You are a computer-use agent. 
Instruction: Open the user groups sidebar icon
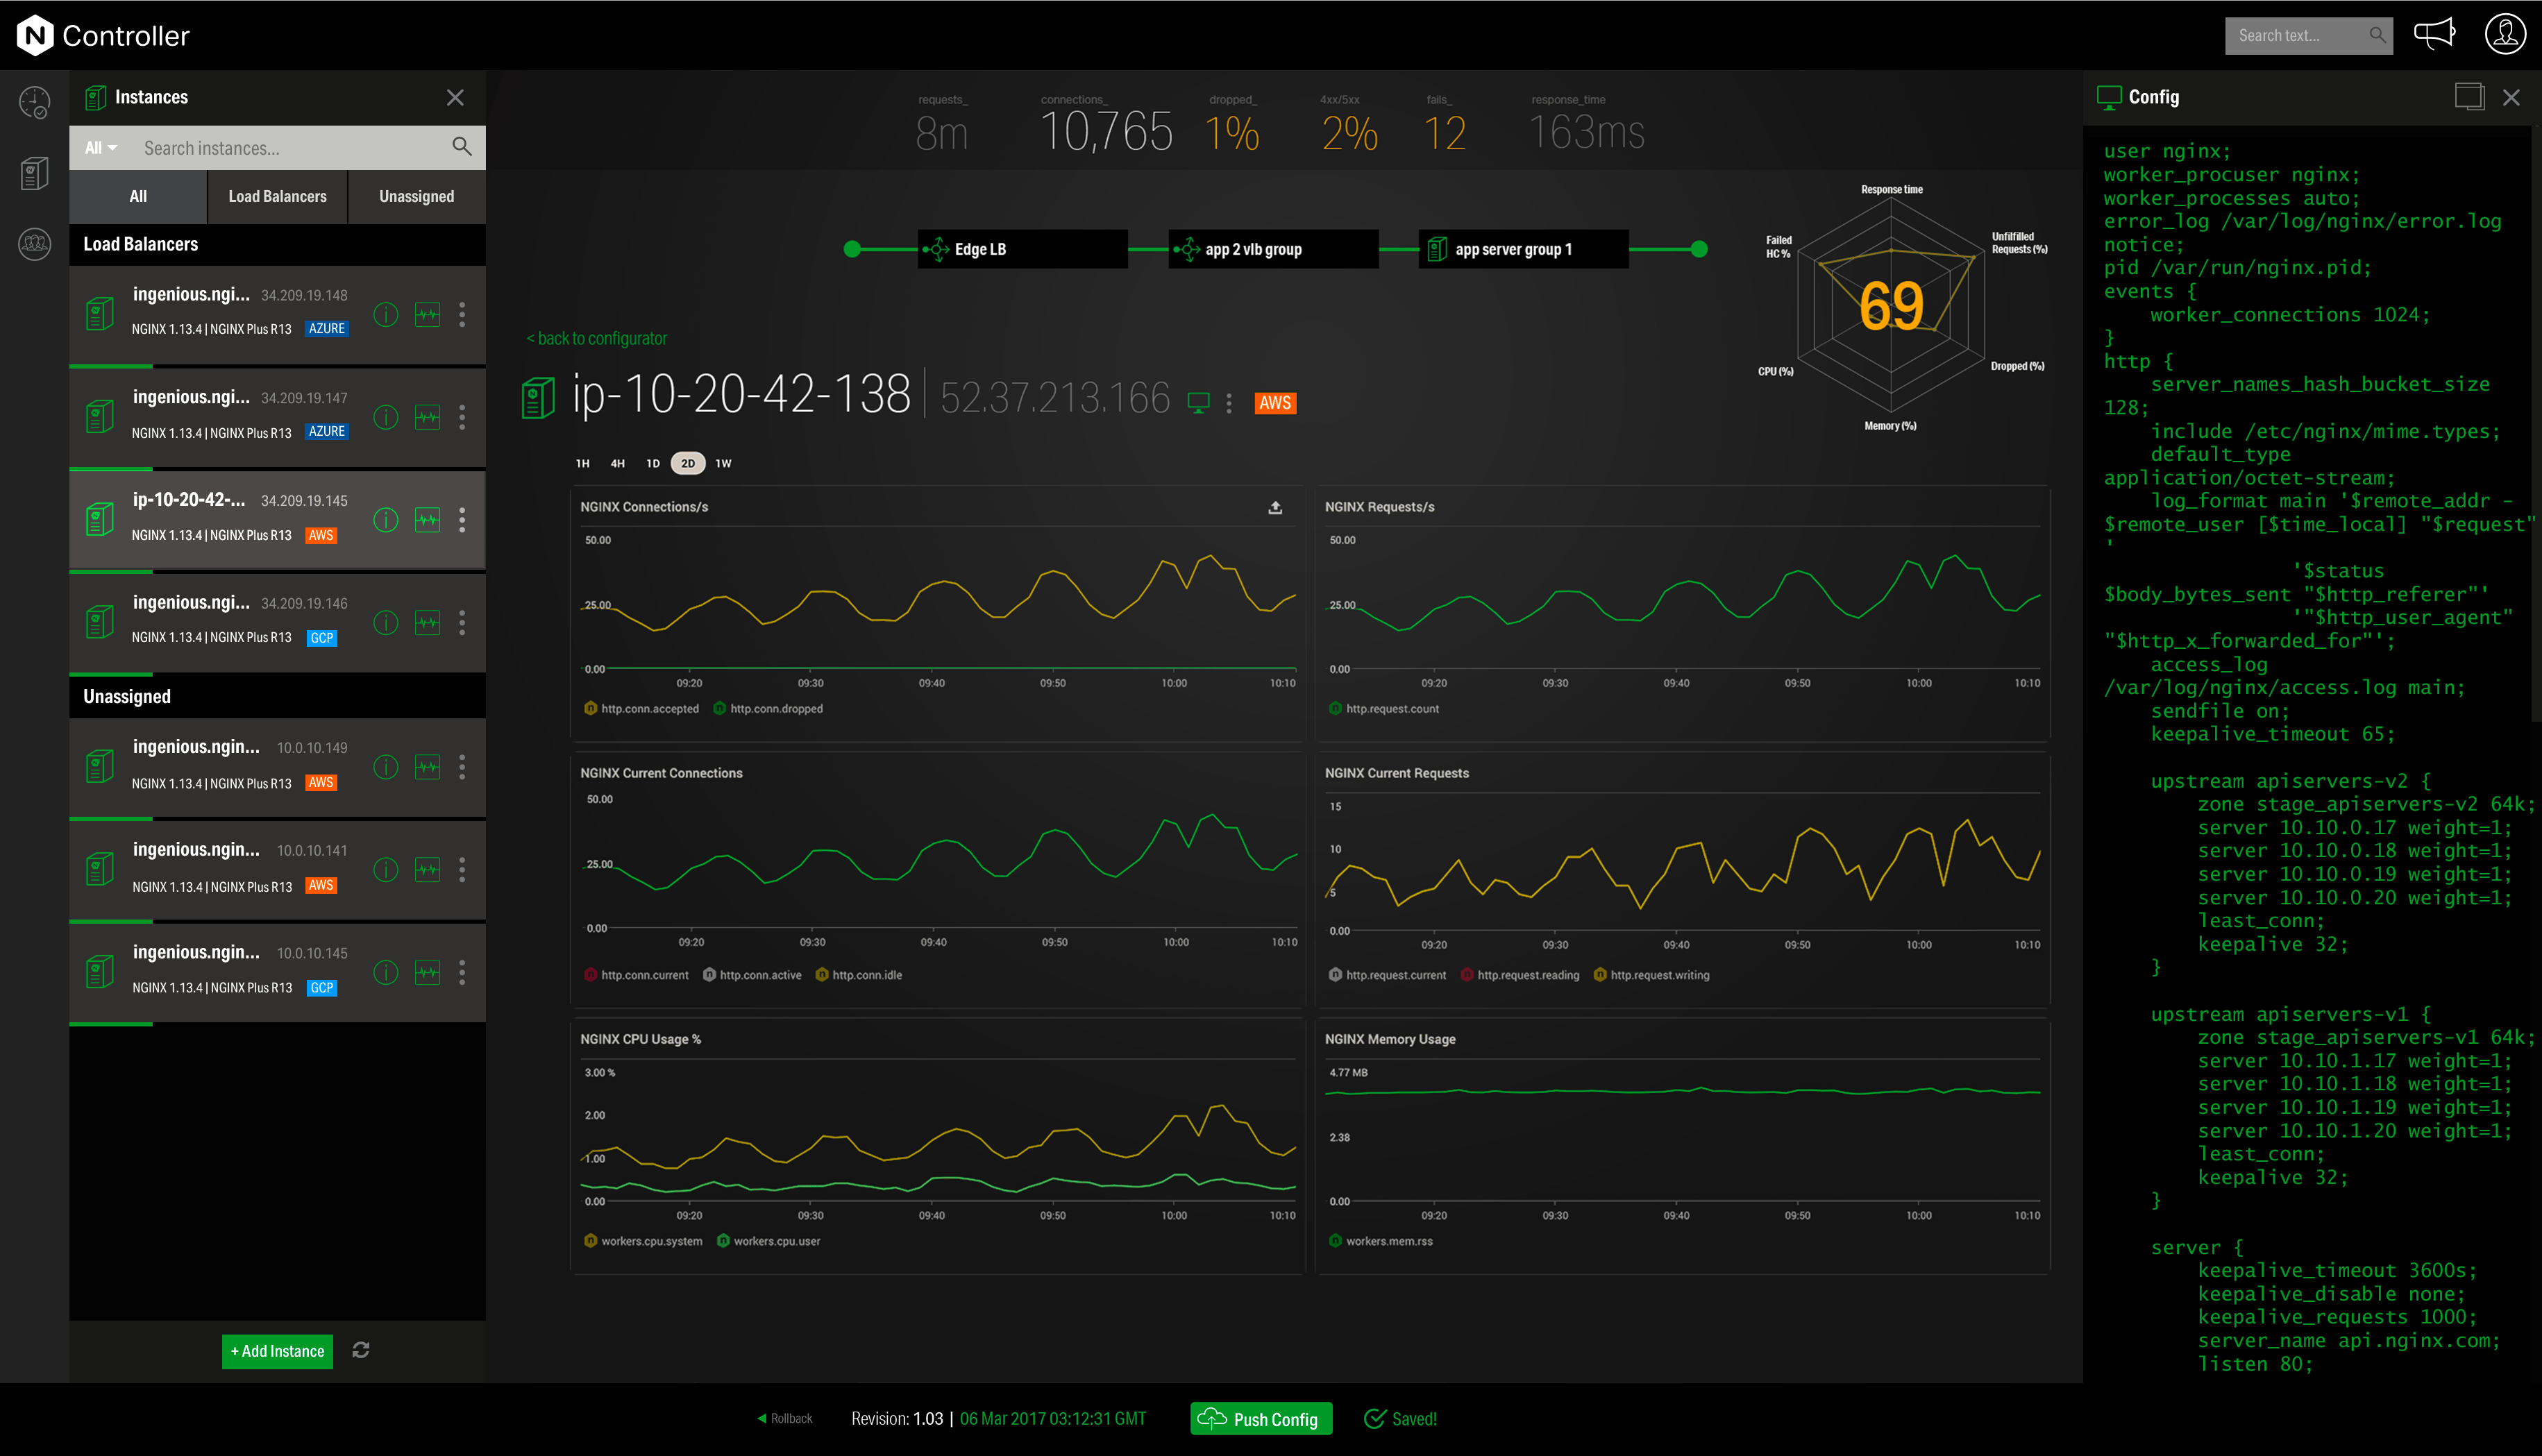(34, 243)
